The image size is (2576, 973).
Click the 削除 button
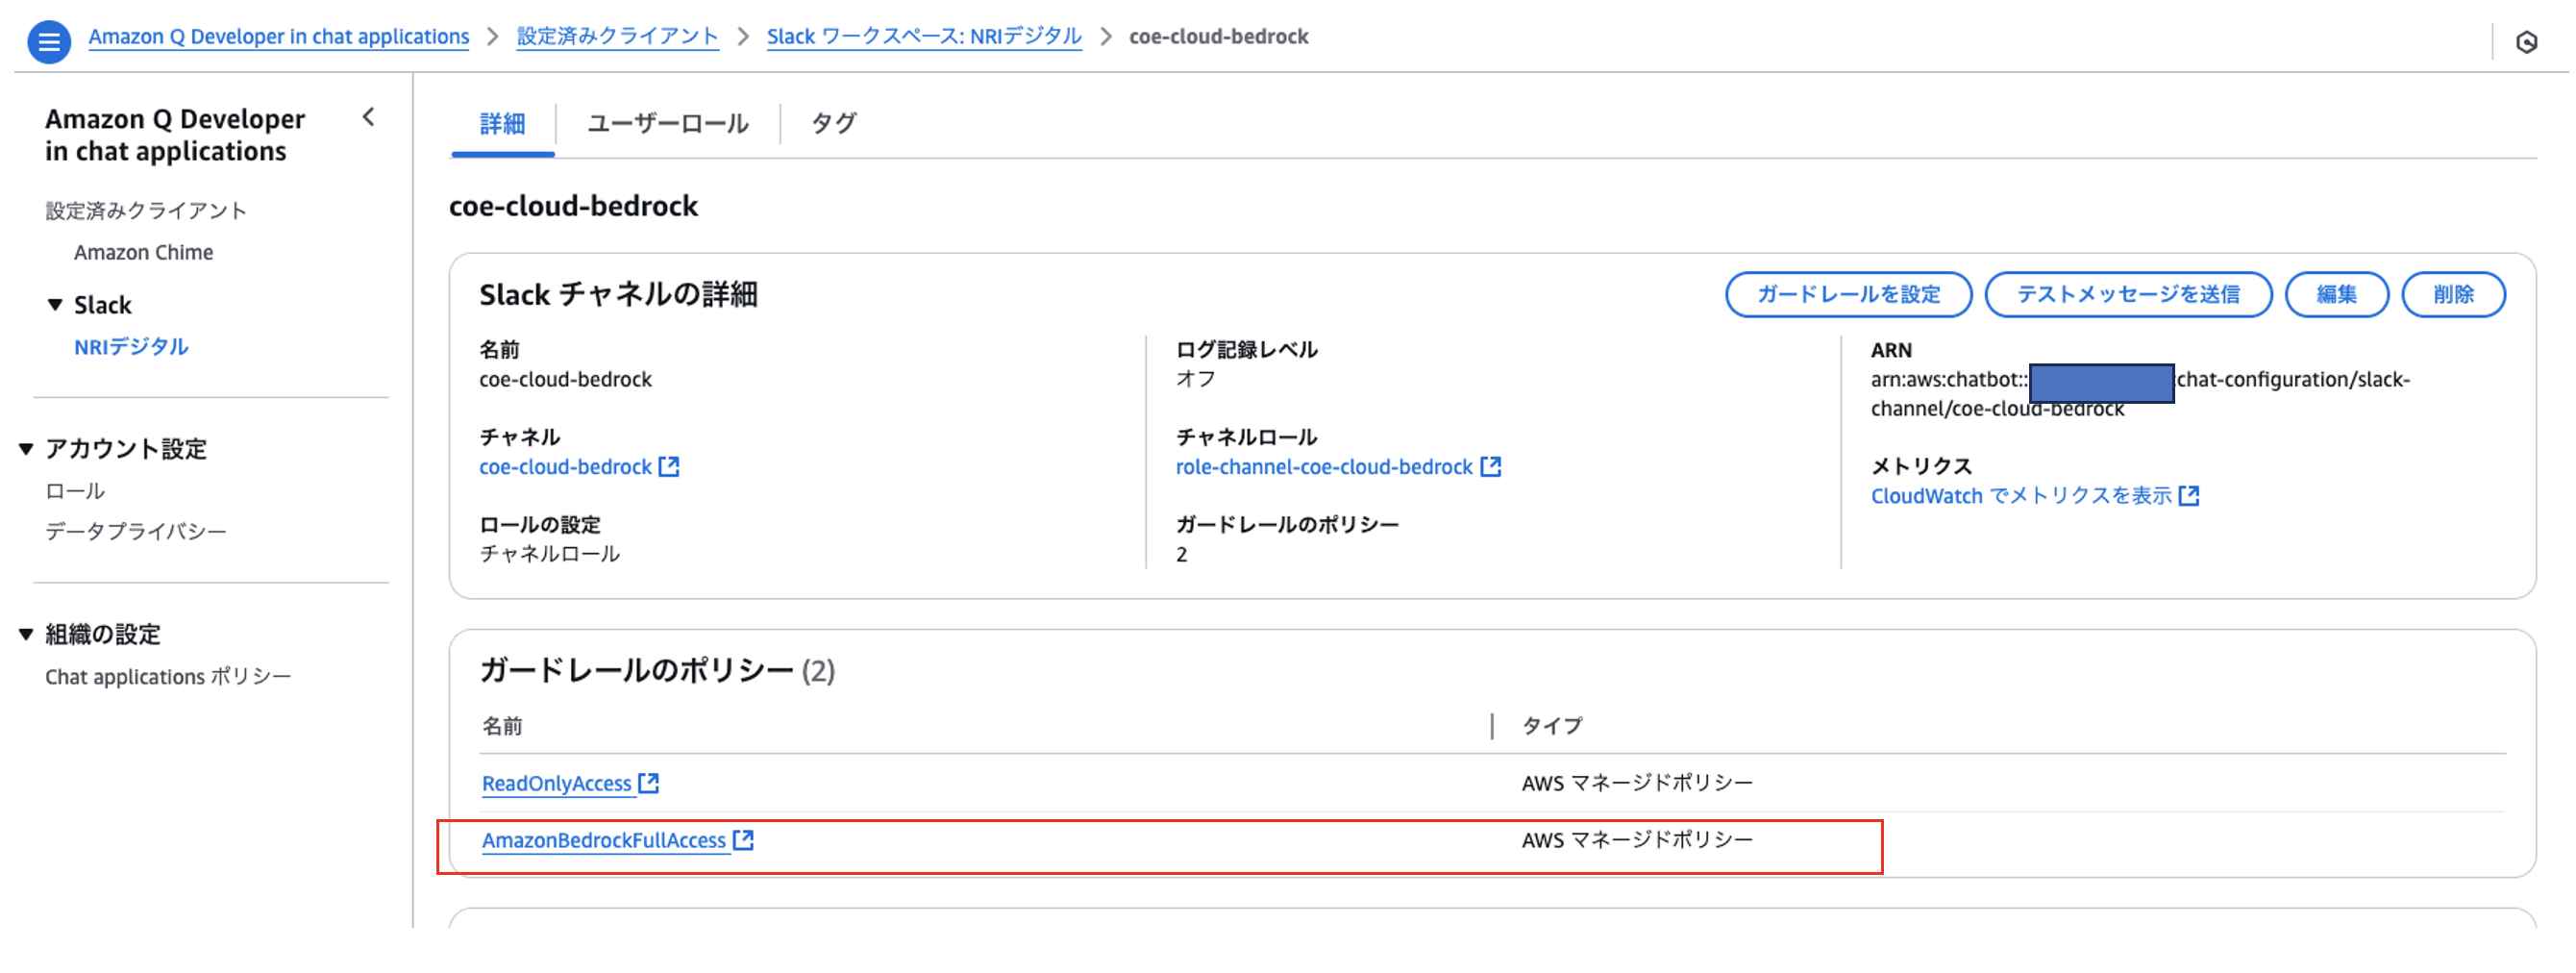(2453, 295)
